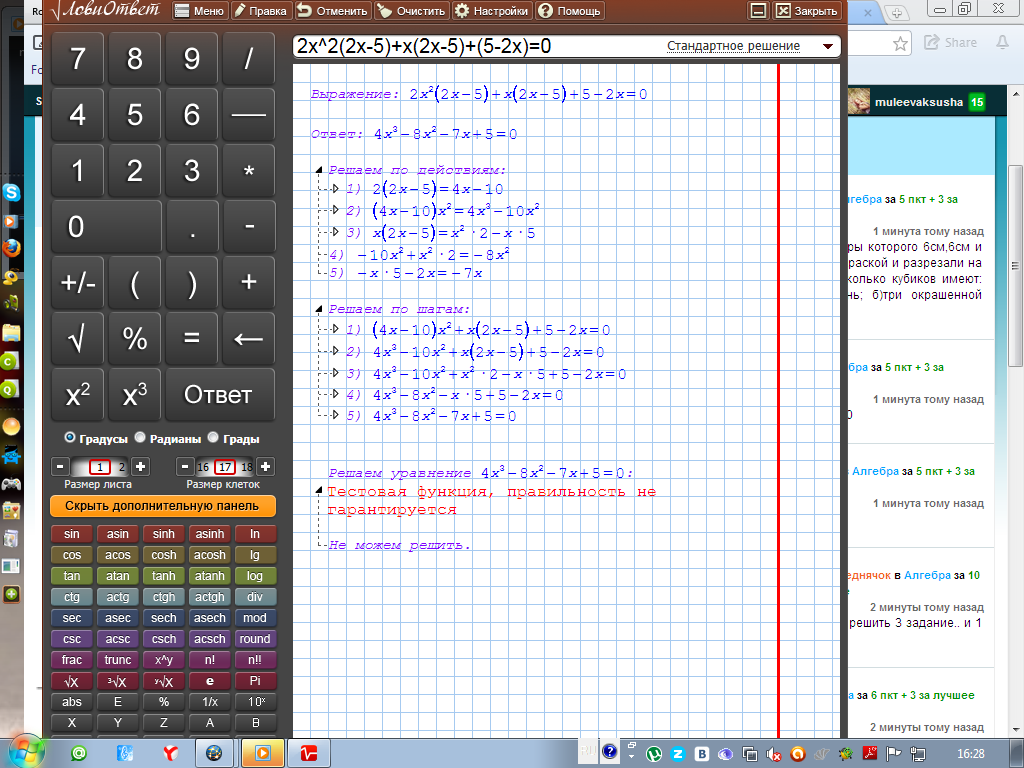Click the acosh function button
The height and width of the screenshot is (768, 1024).
point(210,554)
